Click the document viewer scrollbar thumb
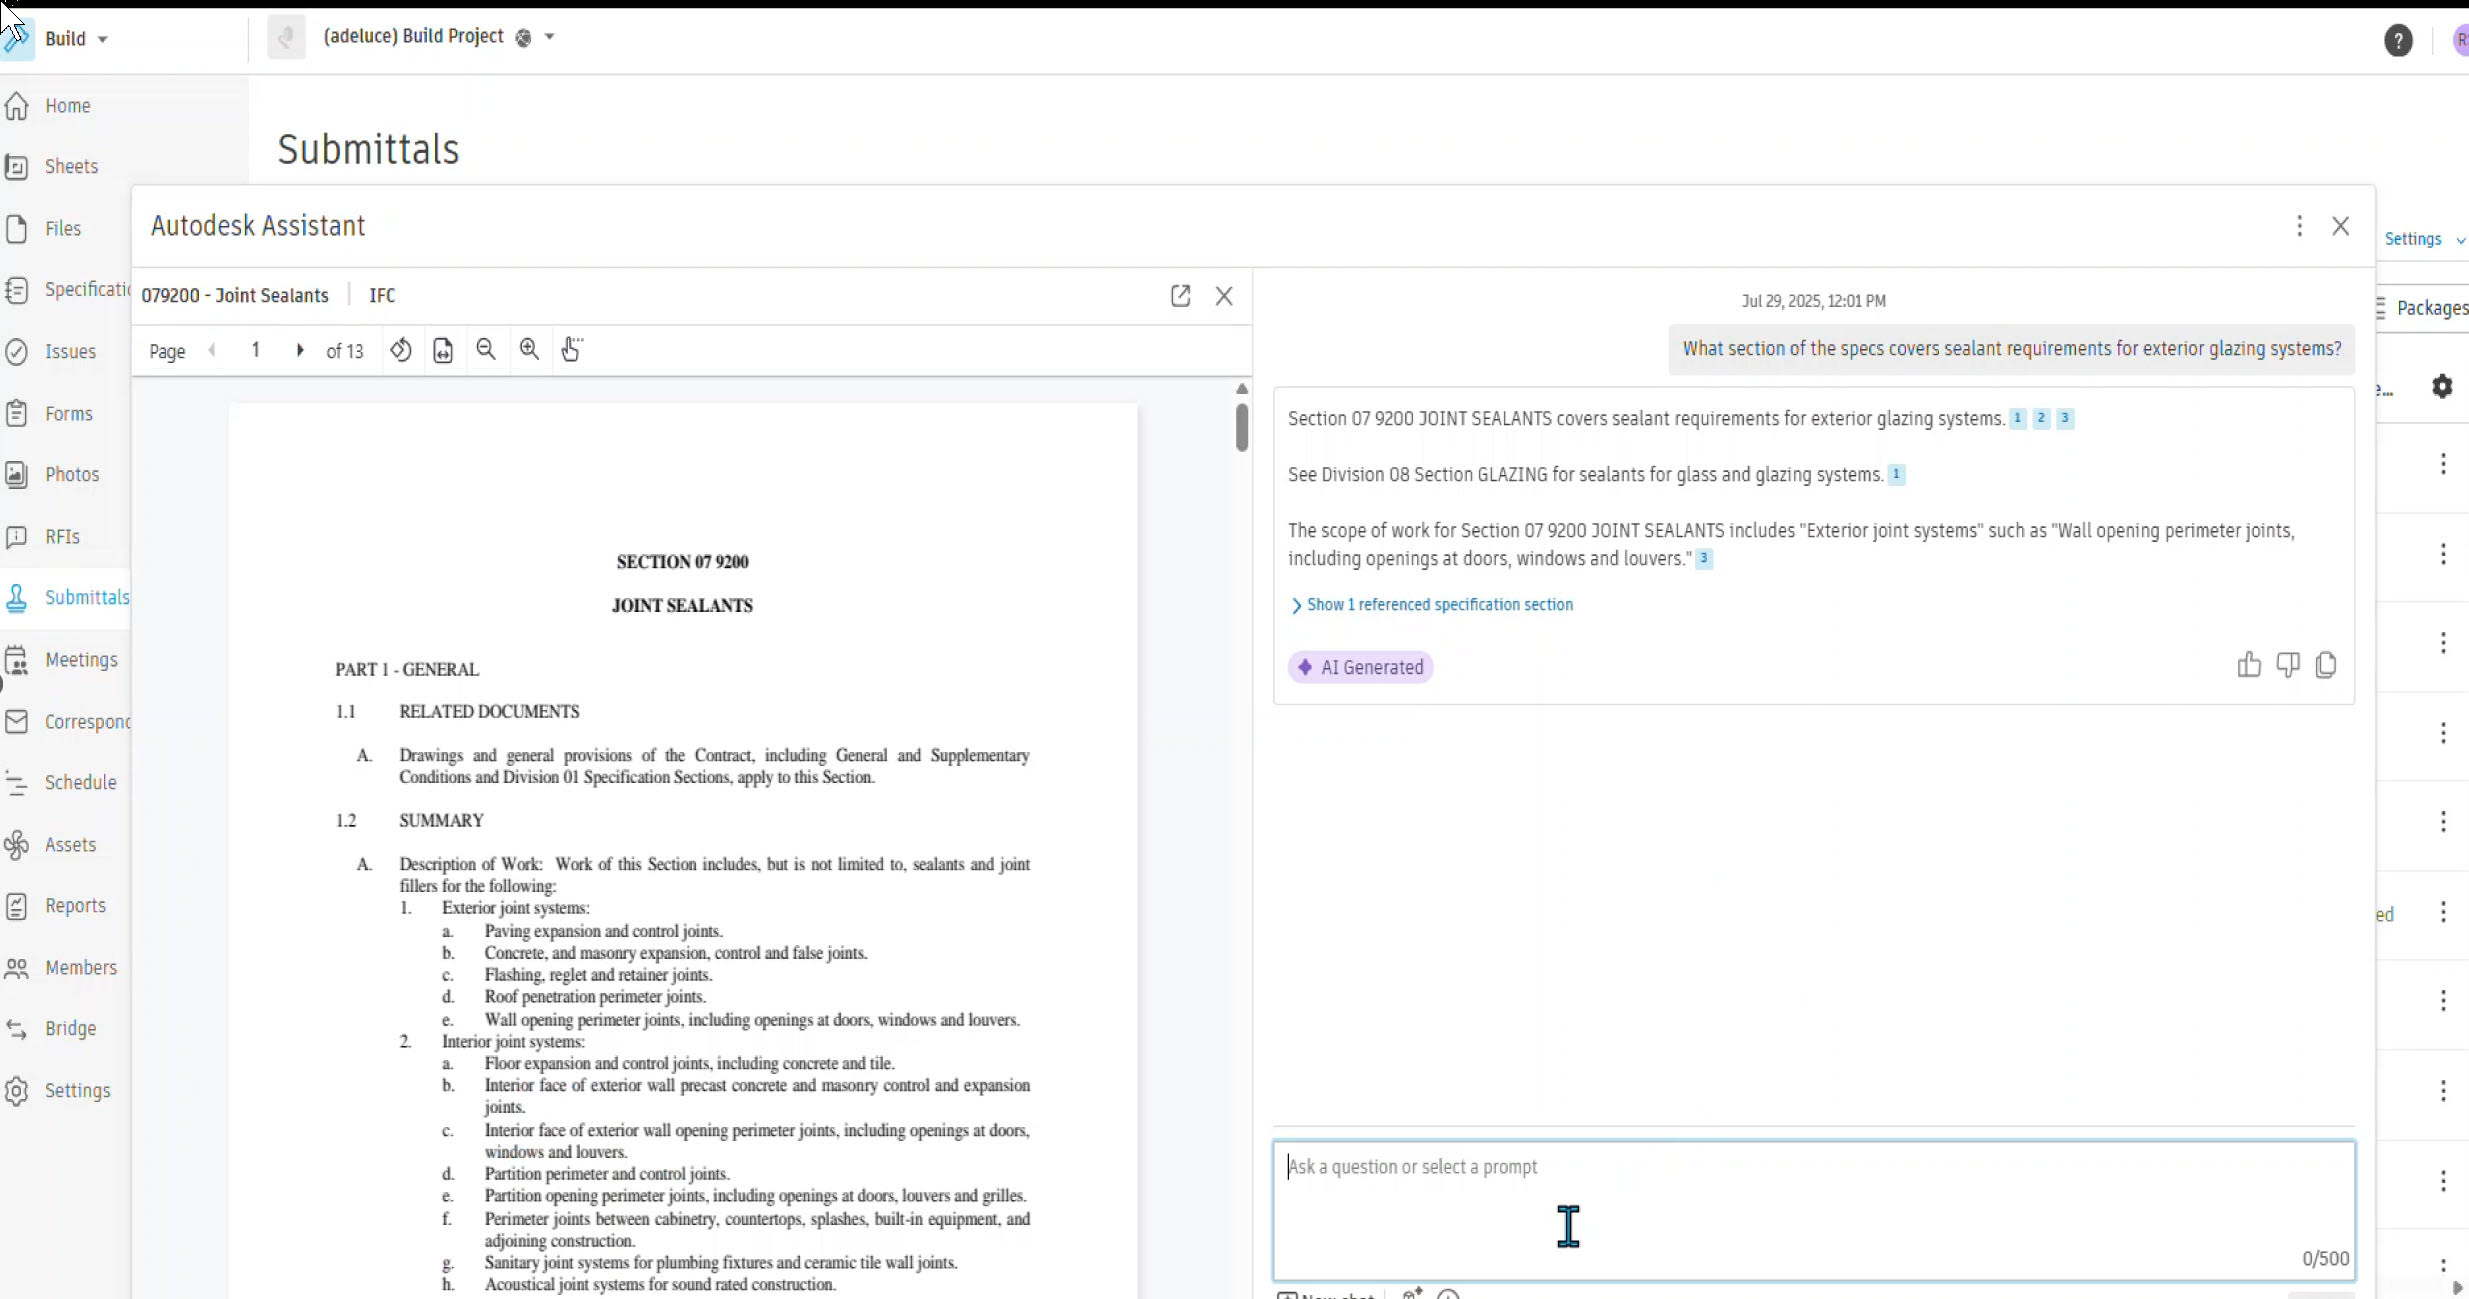This screenshot has height=1299, width=2469. [x=1242, y=427]
